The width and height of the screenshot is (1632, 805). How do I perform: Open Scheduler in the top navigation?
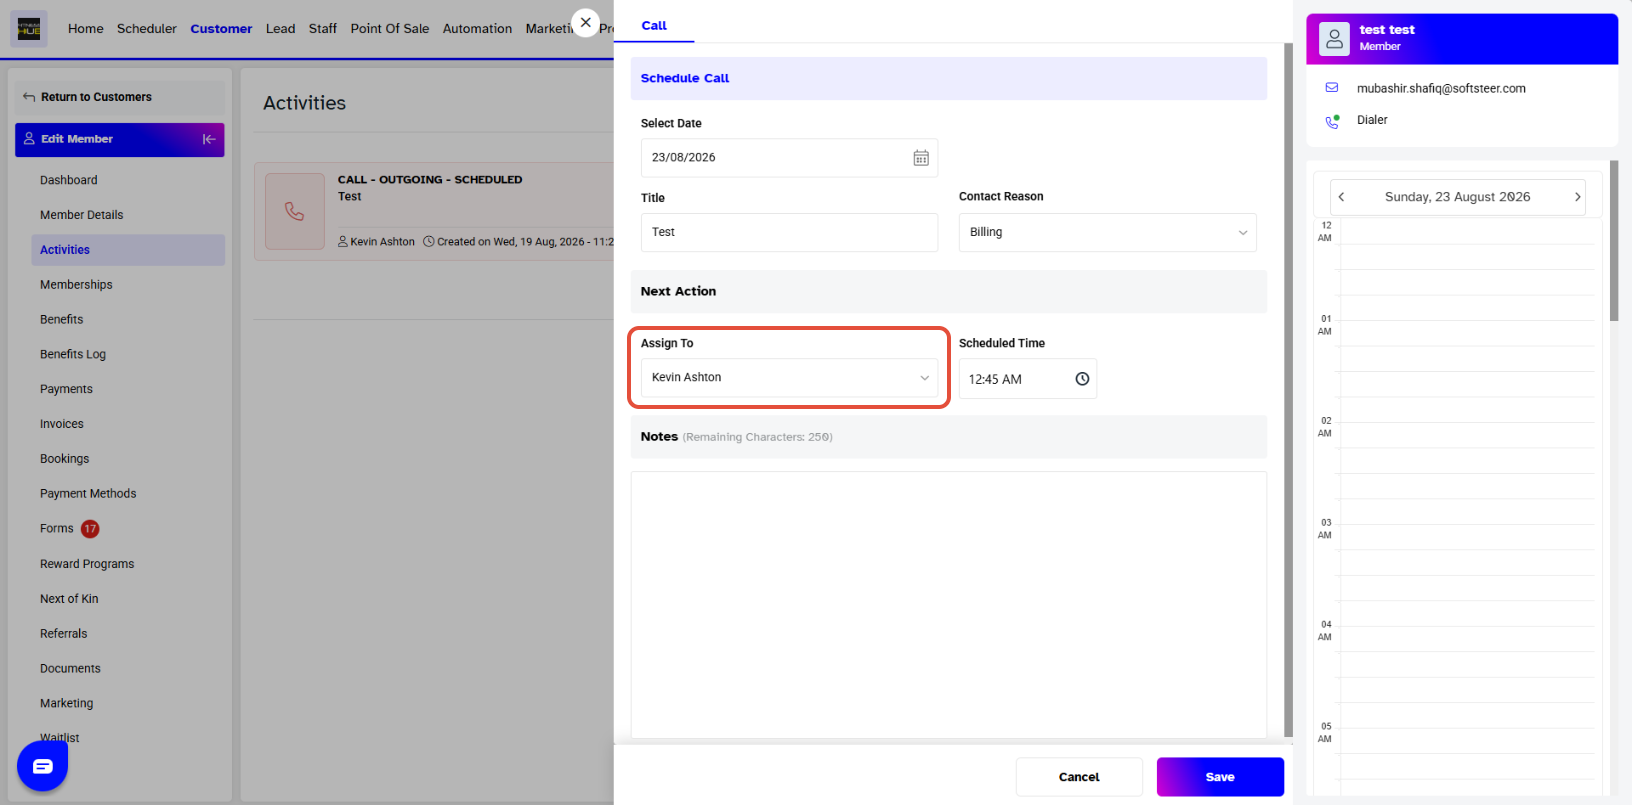click(x=147, y=29)
